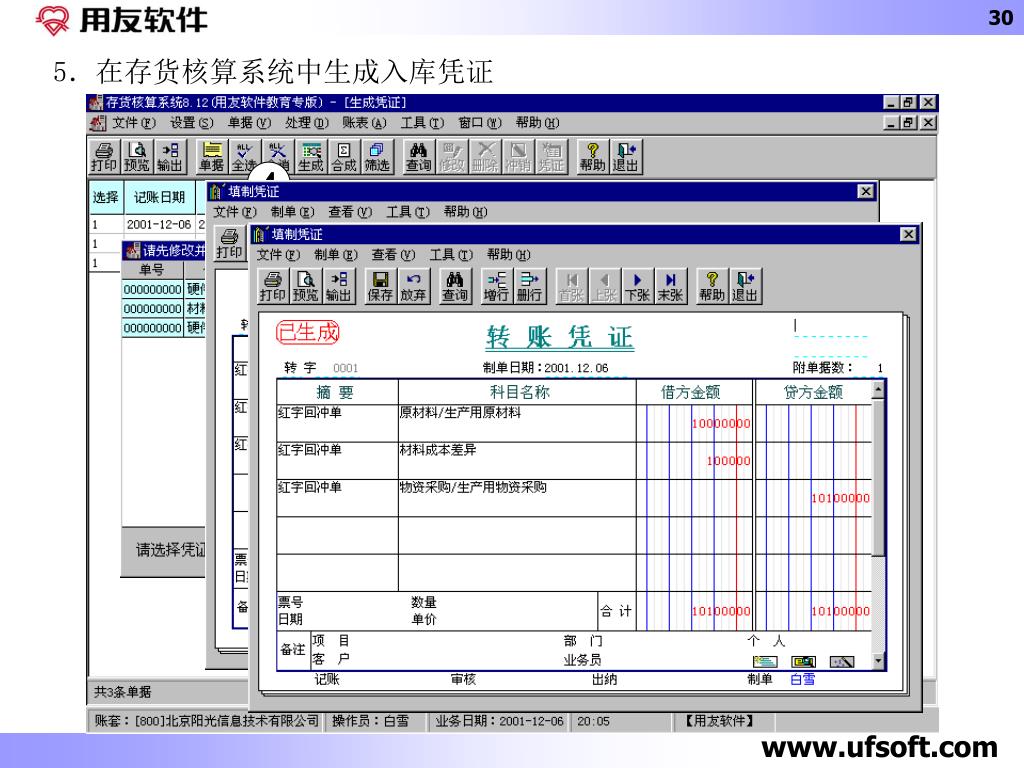Click 业务日期：2001-12-06 status bar entry
This screenshot has height=768, width=1024.
click(x=500, y=721)
